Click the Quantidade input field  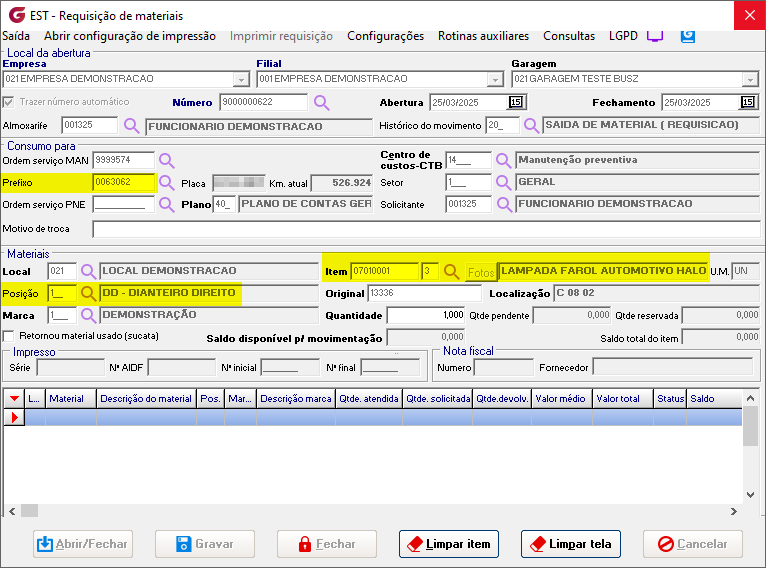click(x=426, y=316)
